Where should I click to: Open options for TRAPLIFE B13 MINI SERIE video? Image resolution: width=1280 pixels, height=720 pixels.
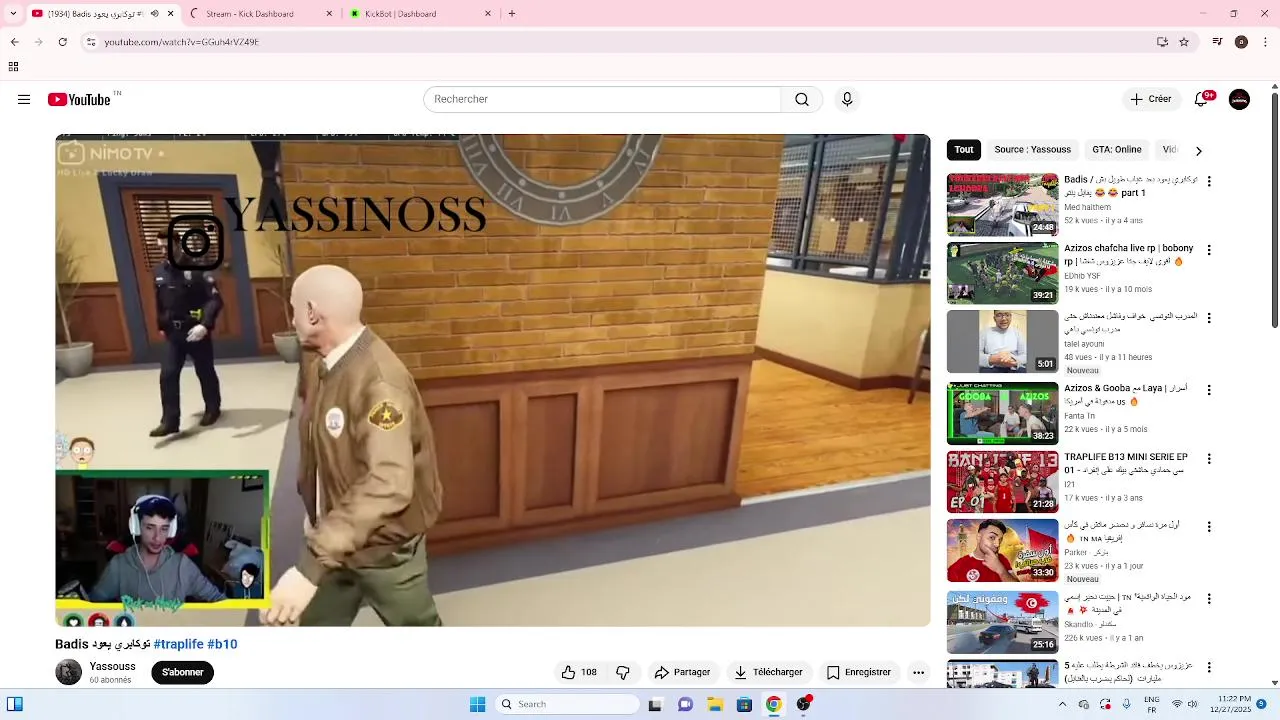1209,458
